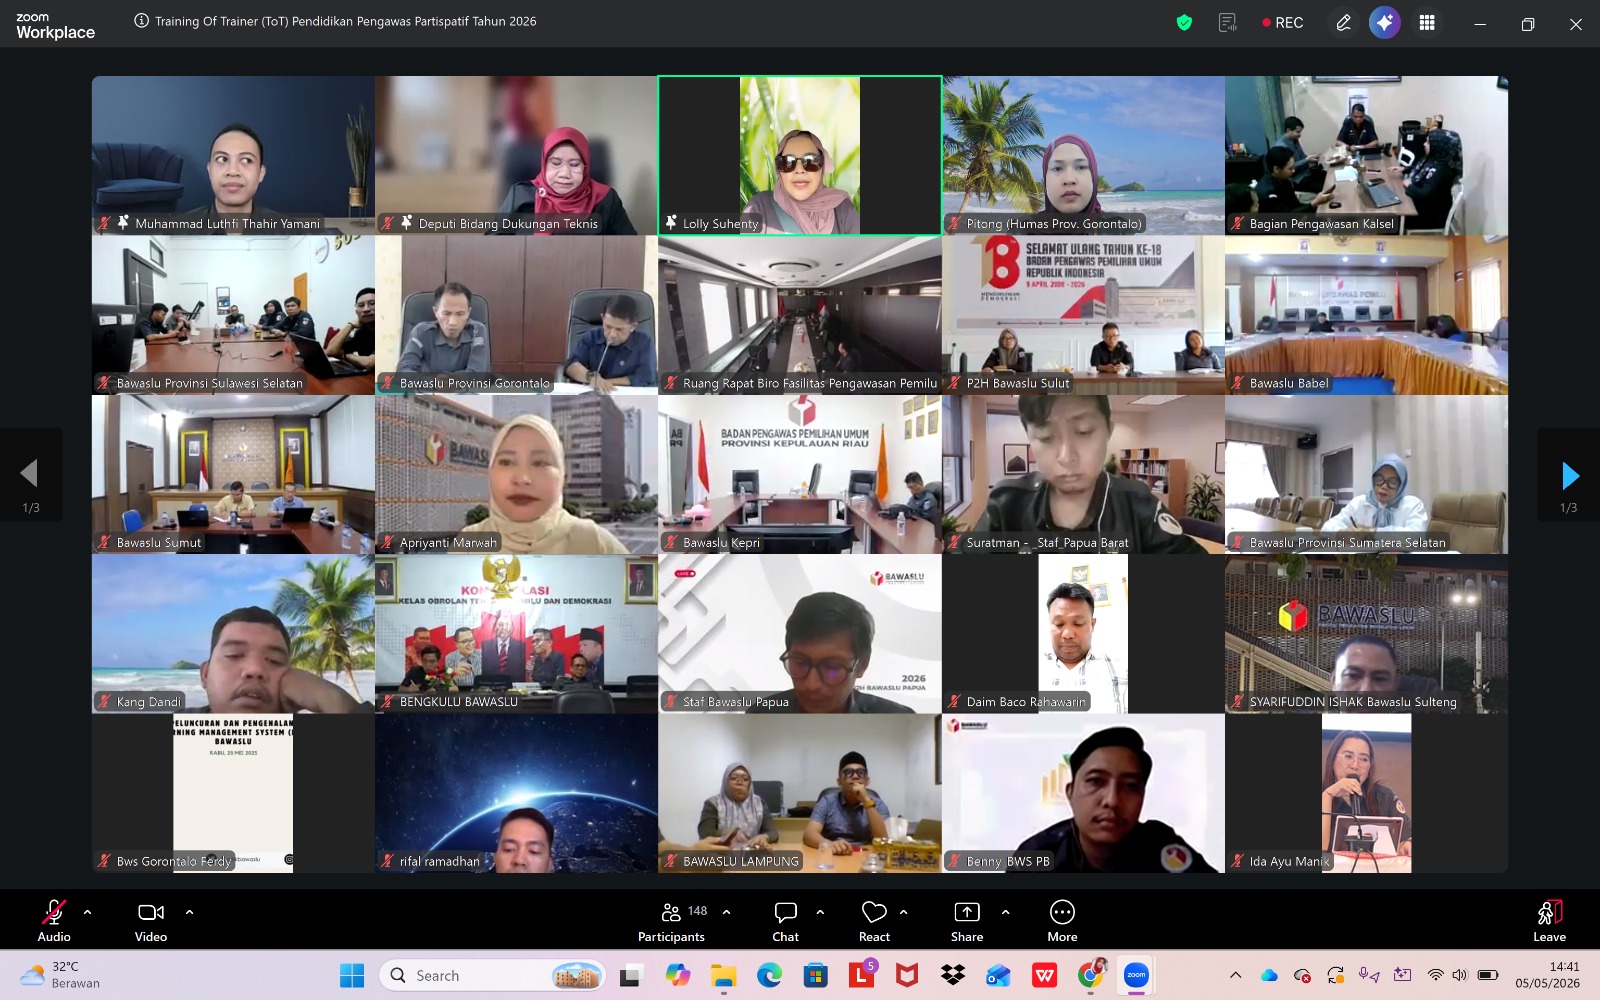Click the green encryption shield icon
Screen dimensions: 1600x1000
point(1184,23)
